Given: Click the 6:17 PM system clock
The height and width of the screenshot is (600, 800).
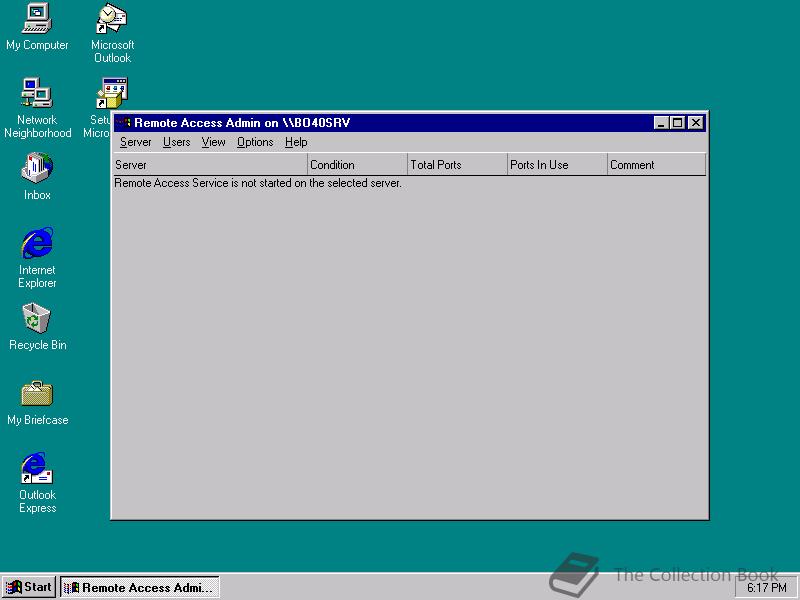Looking at the screenshot, I should [767, 588].
